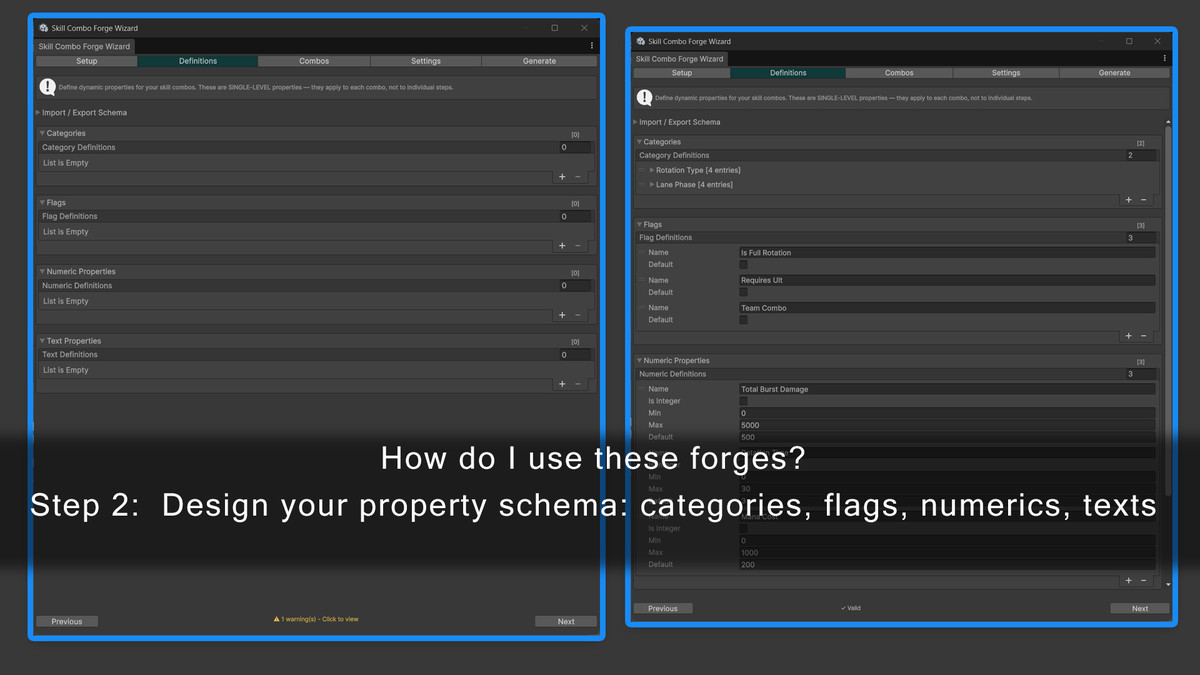The height and width of the screenshot is (675, 1200).
Task: Click Previous button in left window
Action: pyautogui.click(x=67, y=621)
